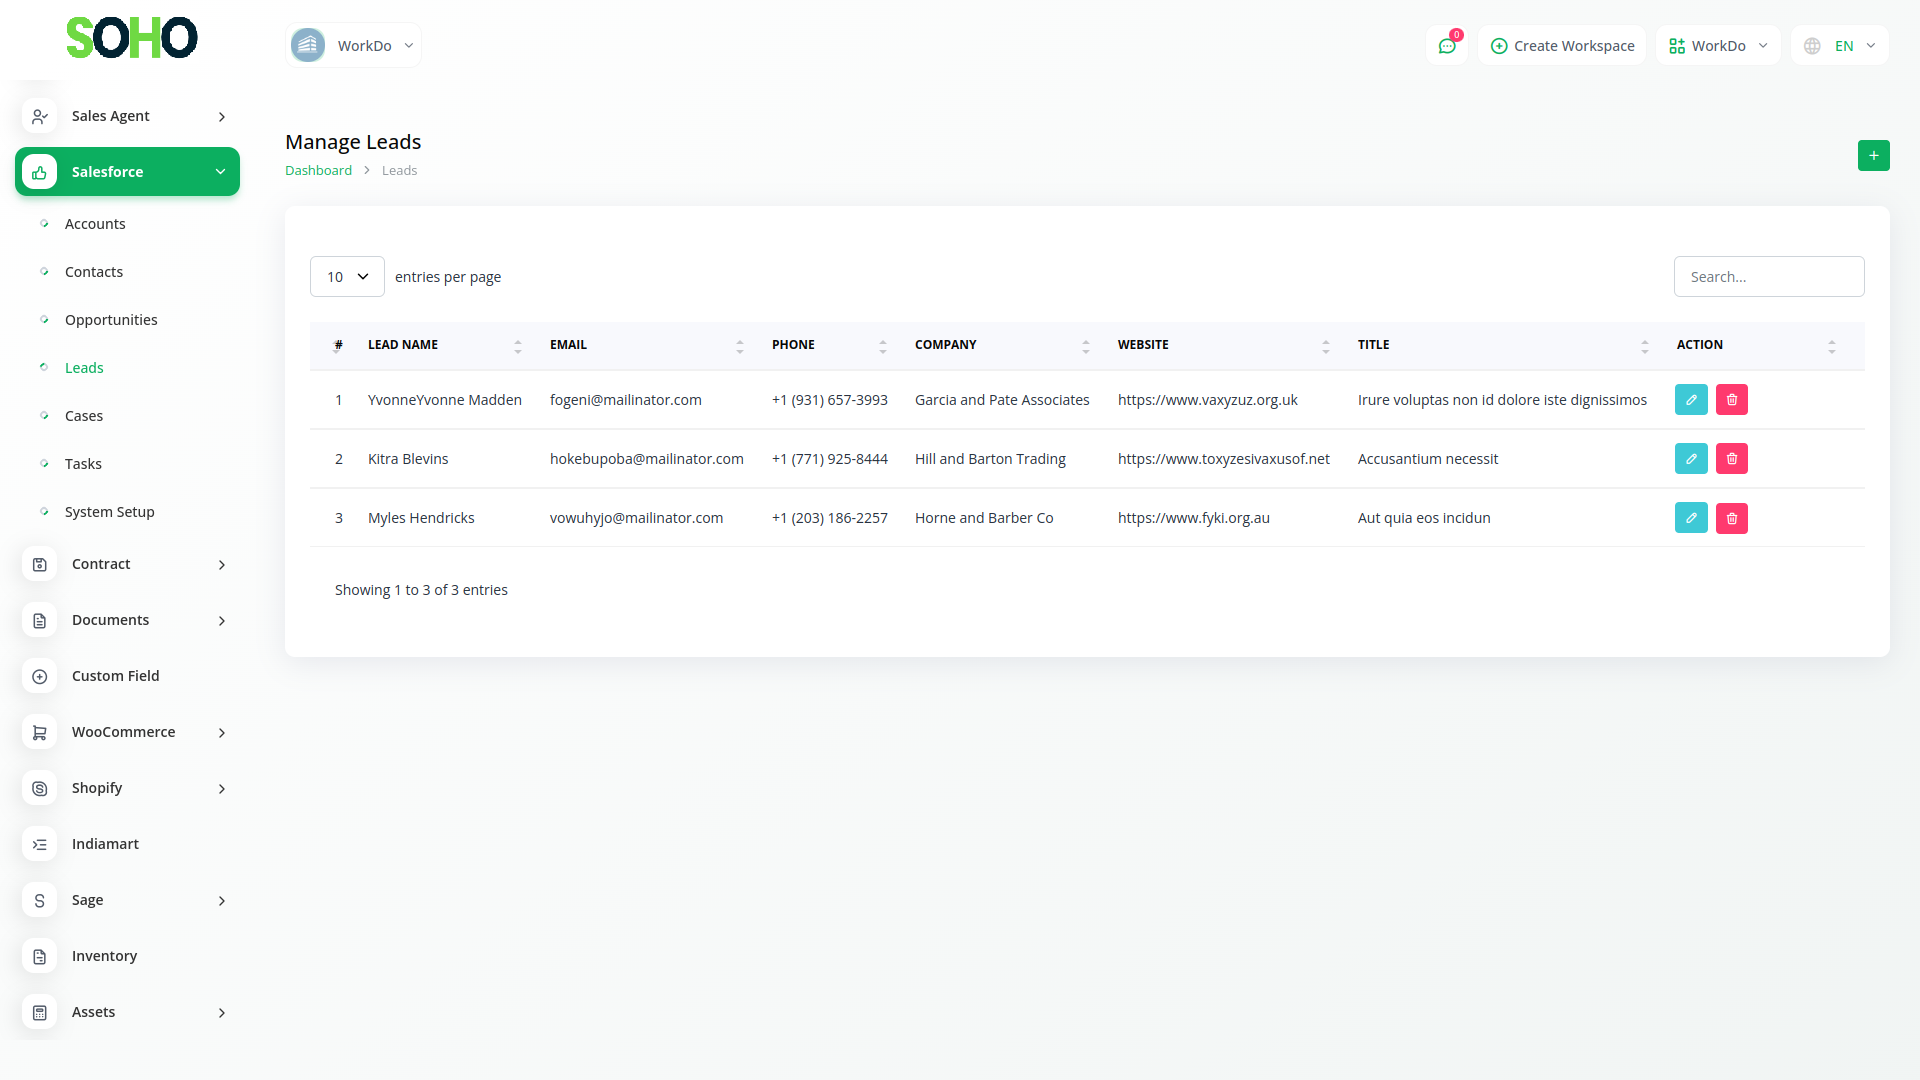Open the Cases submenu item
The height and width of the screenshot is (1080, 1920).
tap(84, 416)
